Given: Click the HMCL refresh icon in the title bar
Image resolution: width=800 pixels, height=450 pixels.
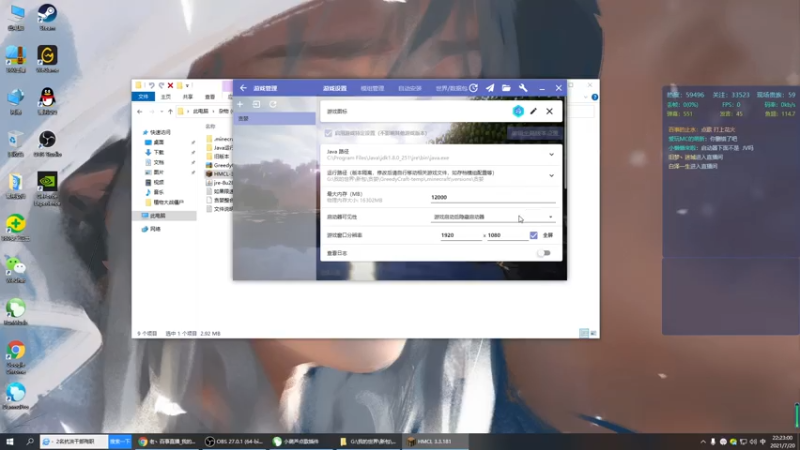Looking at the screenshot, I should tap(473, 88).
